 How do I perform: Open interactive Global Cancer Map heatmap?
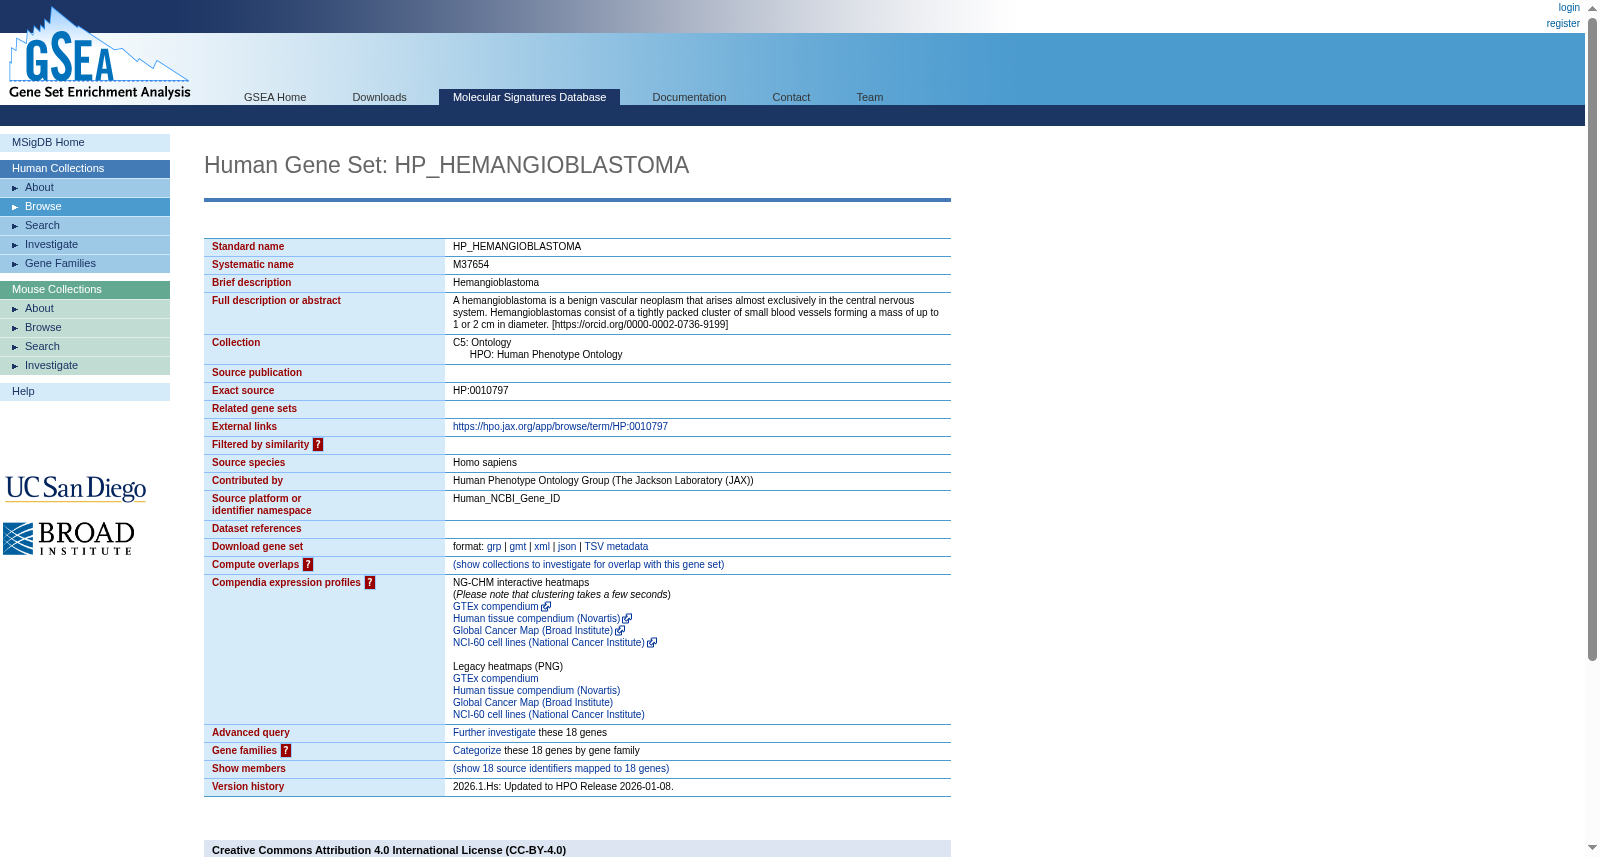[x=533, y=631]
